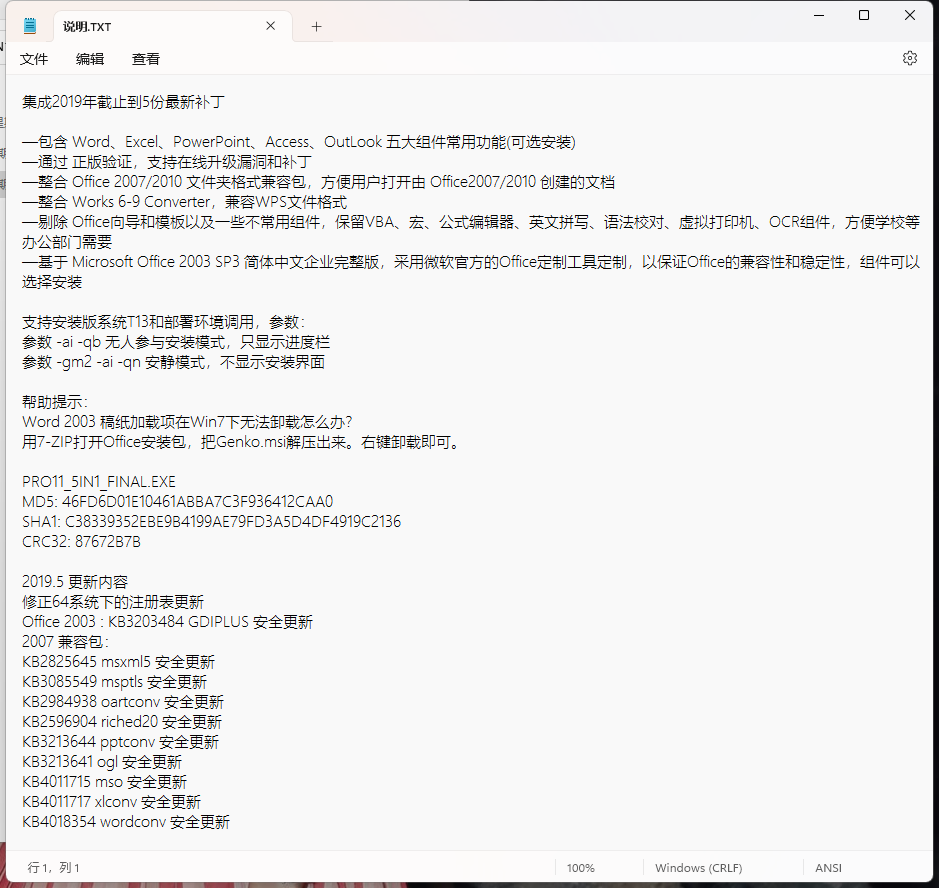Open Notepad settings via the gear icon
The width and height of the screenshot is (939, 888).
(x=909, y=58)
